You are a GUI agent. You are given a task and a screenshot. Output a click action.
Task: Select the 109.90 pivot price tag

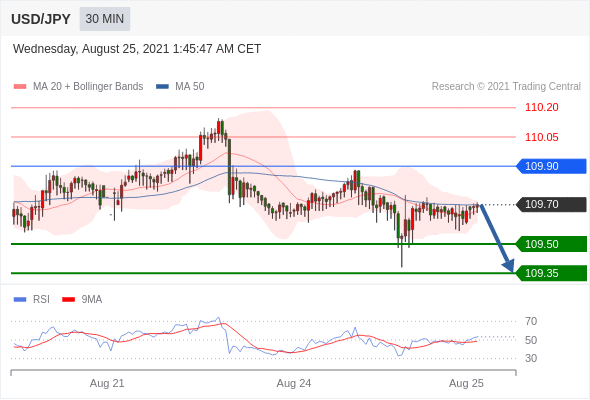(x=551, y=166)
